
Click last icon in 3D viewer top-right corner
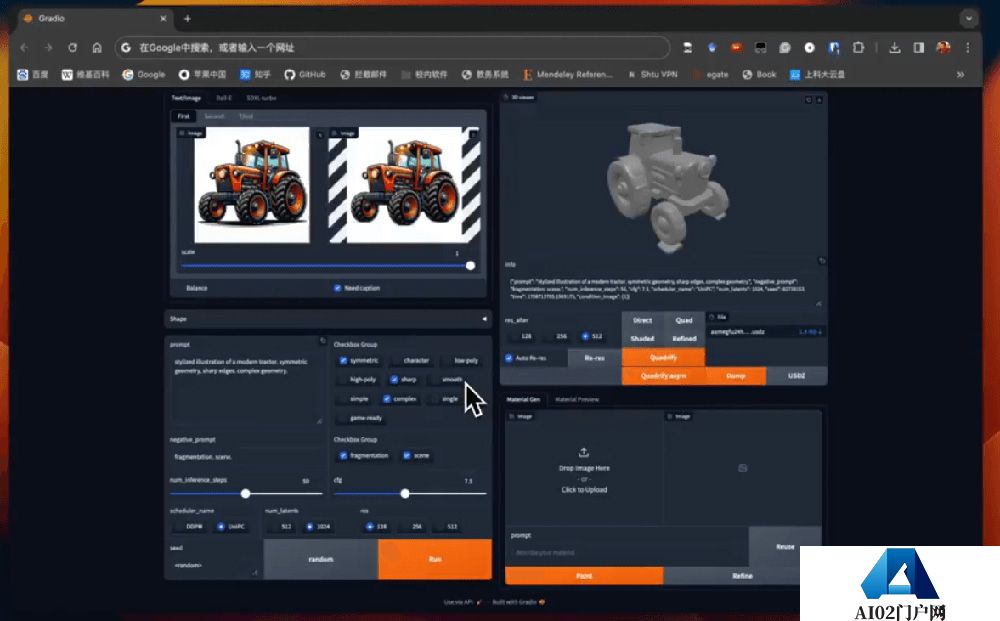coord(819,99)
